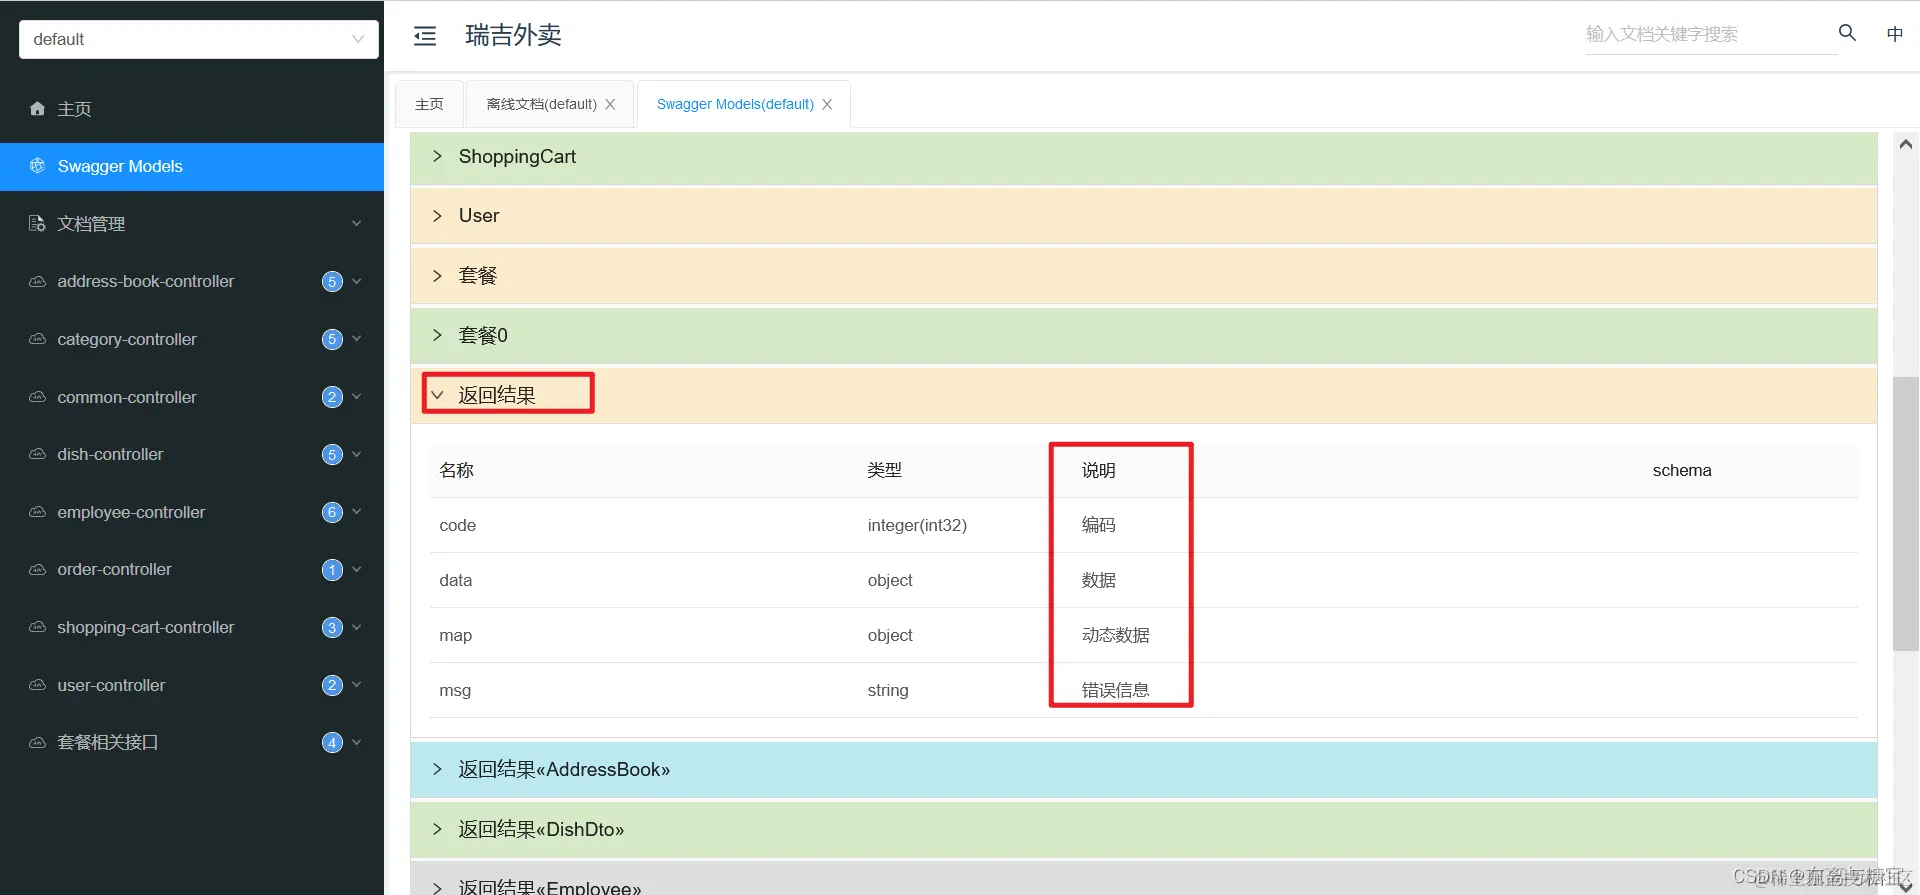
Task: Click the 名称 column header
Action: click(456, 470)
